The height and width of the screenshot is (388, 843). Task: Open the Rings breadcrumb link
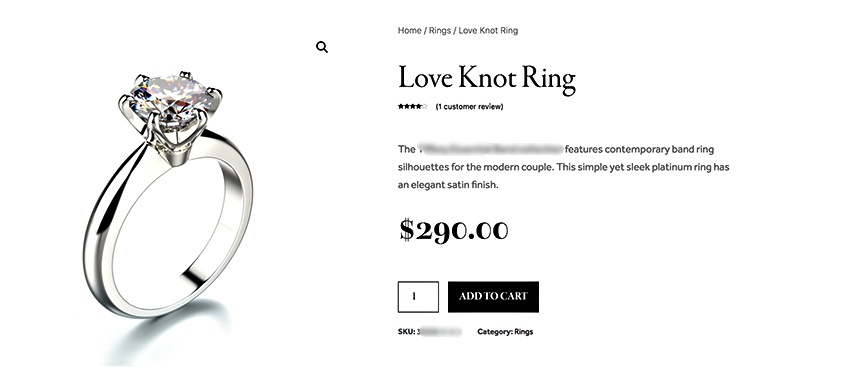pyautogui.click(x=440, y=31)
